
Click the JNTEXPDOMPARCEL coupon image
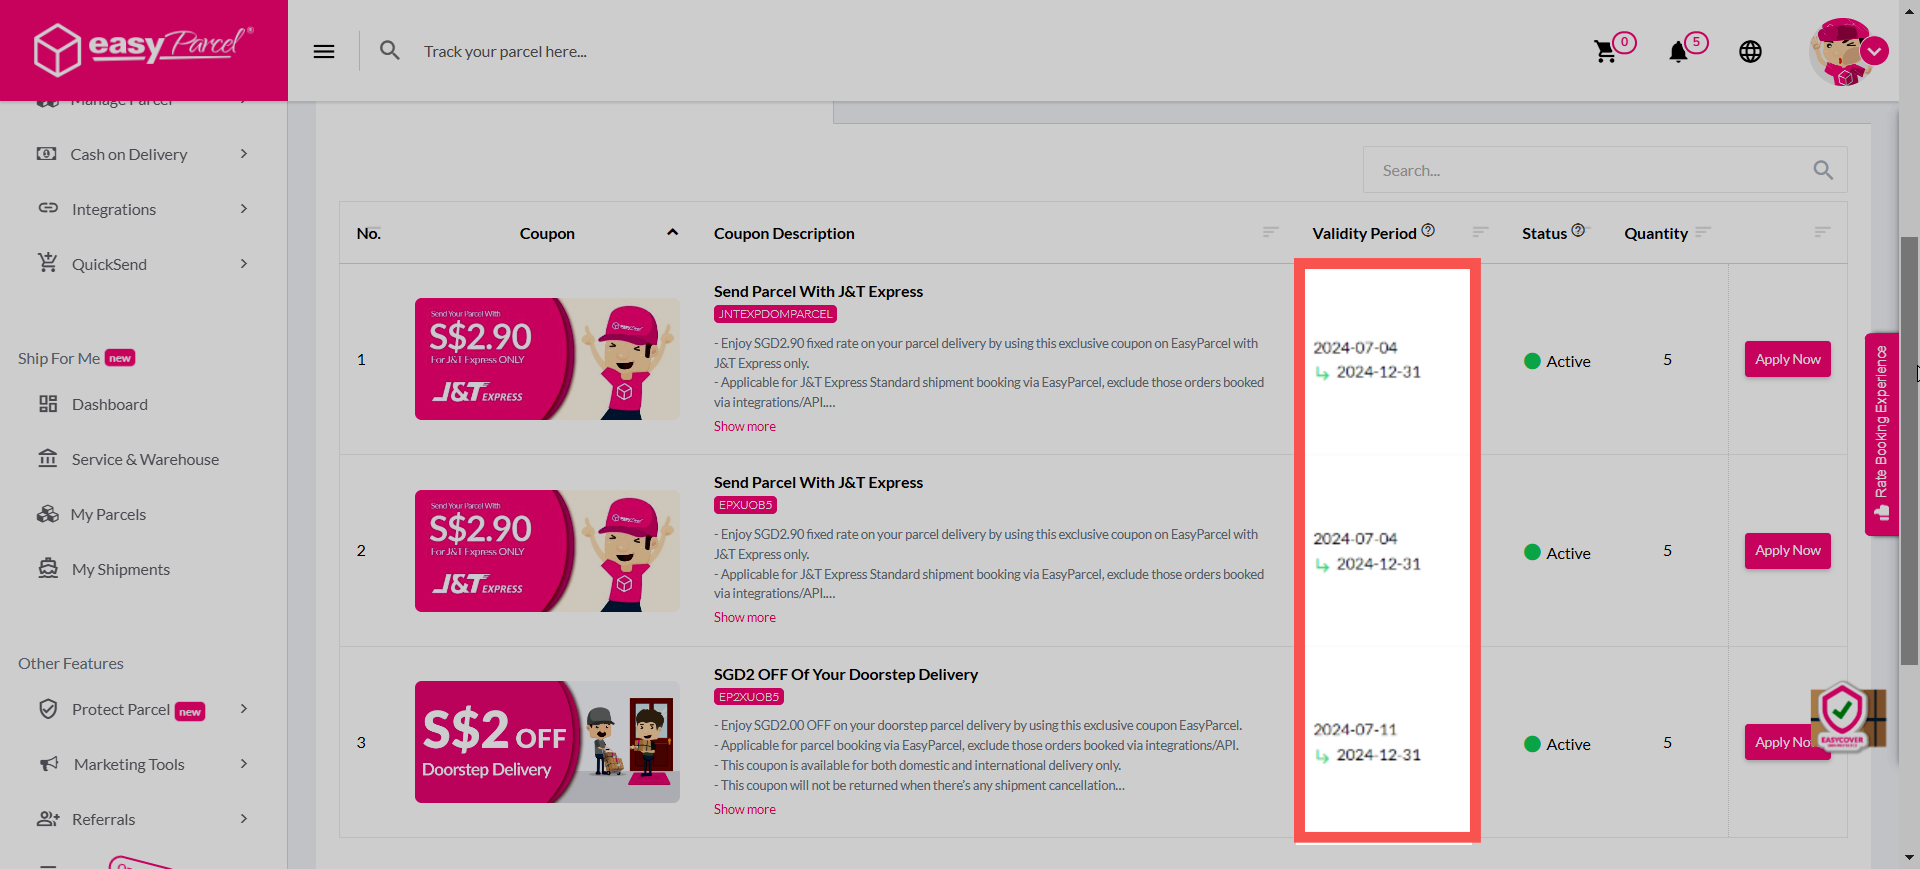(547, 359)
